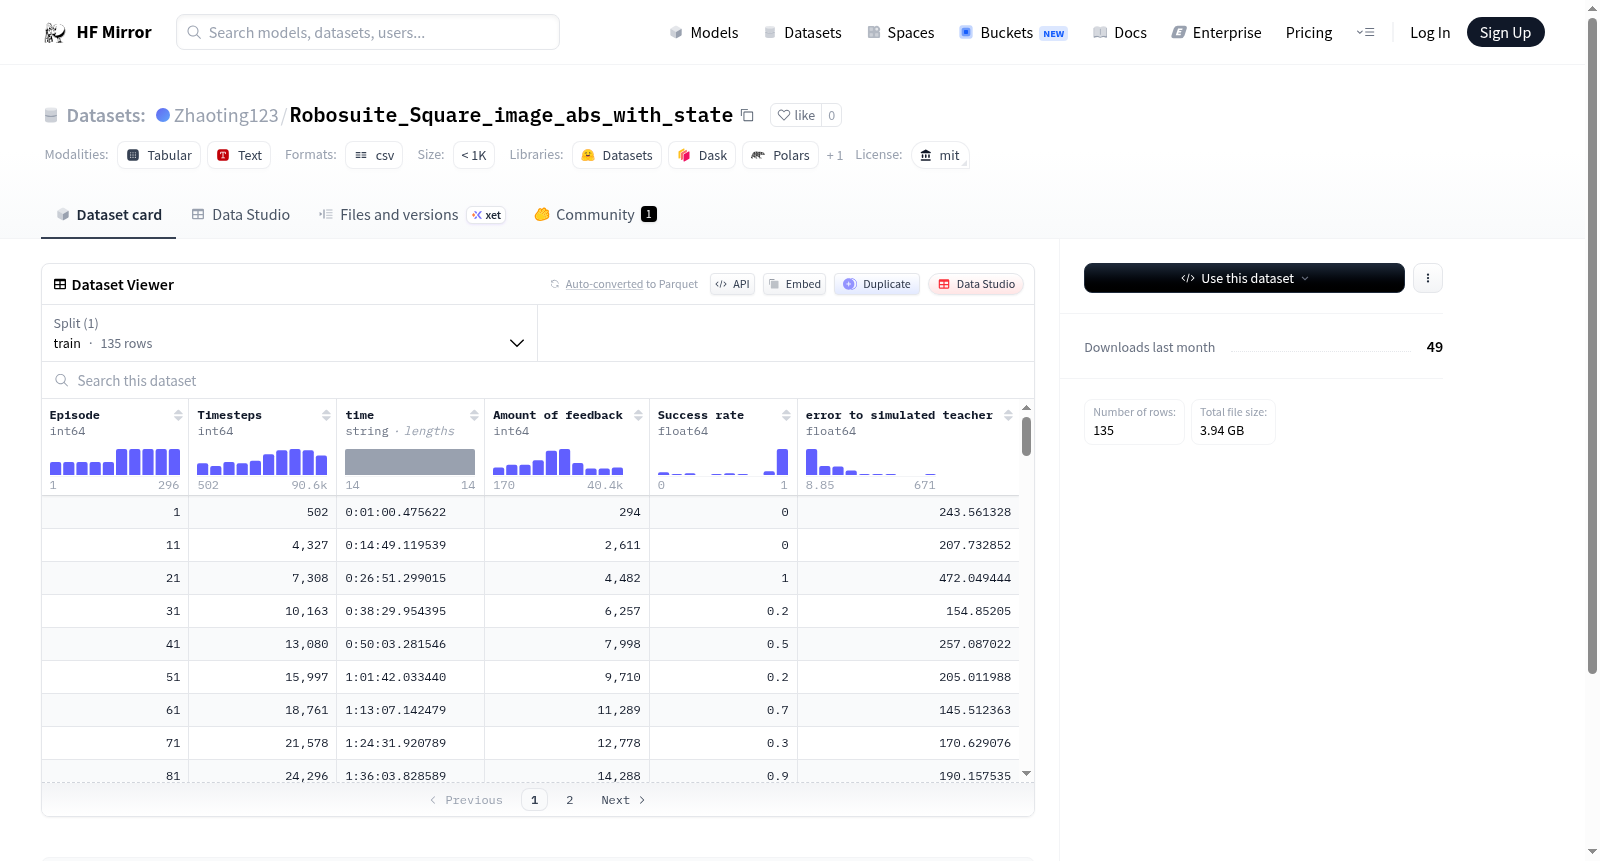Click the Timesteps histogram range slider

[x=262, y=461]
